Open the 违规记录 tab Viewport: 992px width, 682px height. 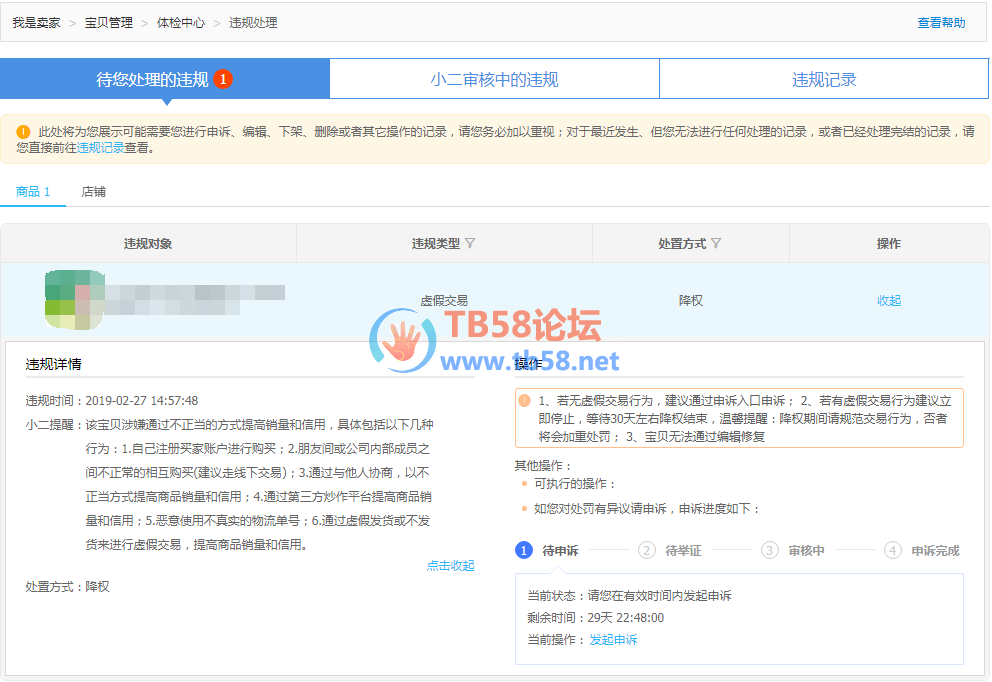(x=824, y=80)
